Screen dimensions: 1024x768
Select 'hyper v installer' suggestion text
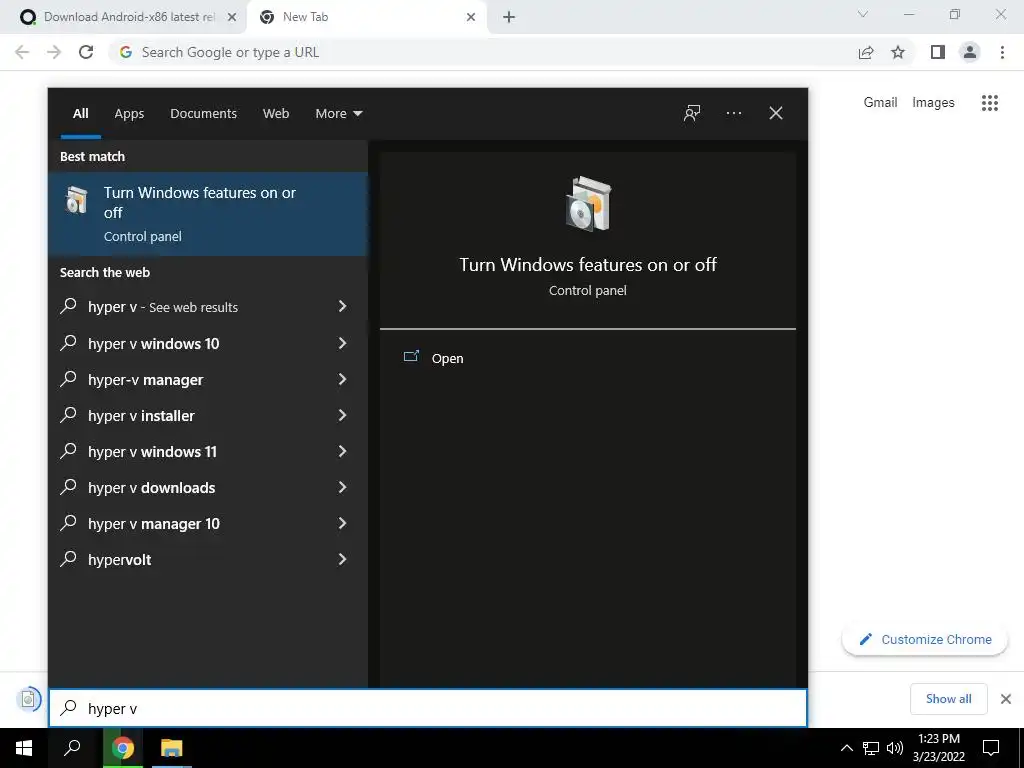(141, 415)
